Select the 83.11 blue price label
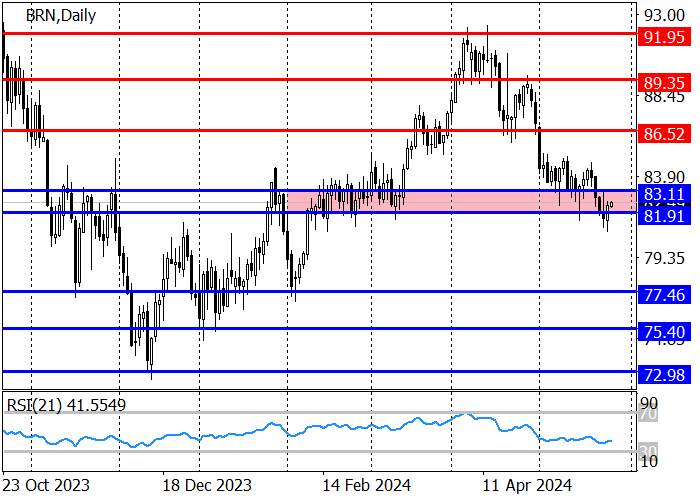The image size is (700, 500). 664,194
